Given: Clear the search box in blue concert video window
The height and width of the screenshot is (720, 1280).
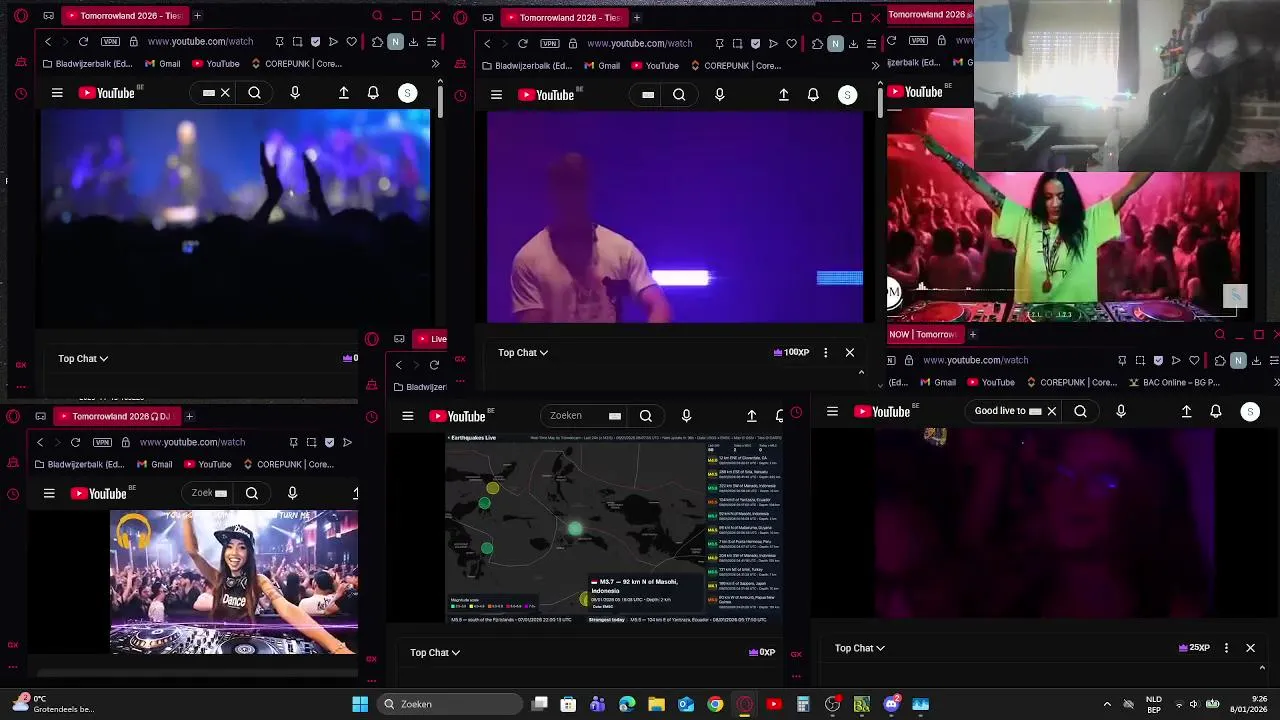Looking at the screenshot, I should [x=225, y=93].
